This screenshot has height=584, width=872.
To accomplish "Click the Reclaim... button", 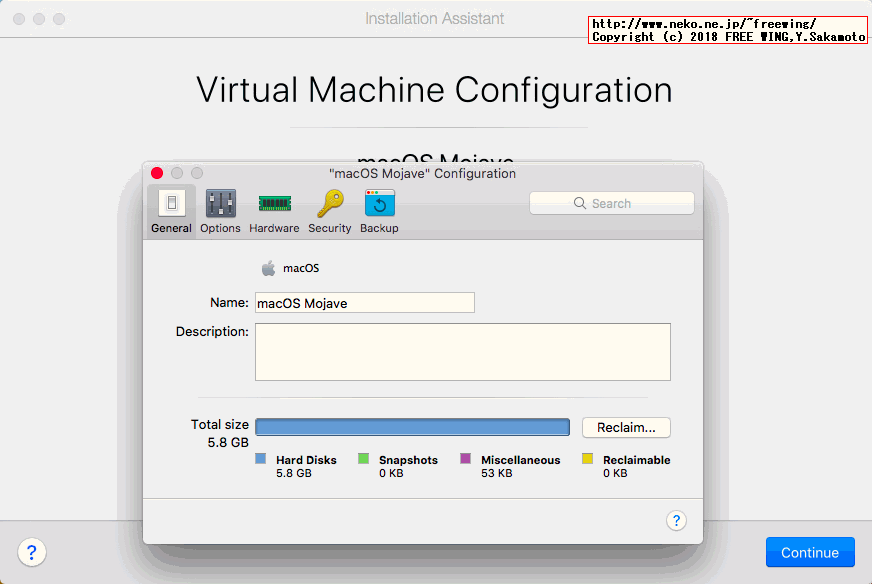I will tap(626, 428).
